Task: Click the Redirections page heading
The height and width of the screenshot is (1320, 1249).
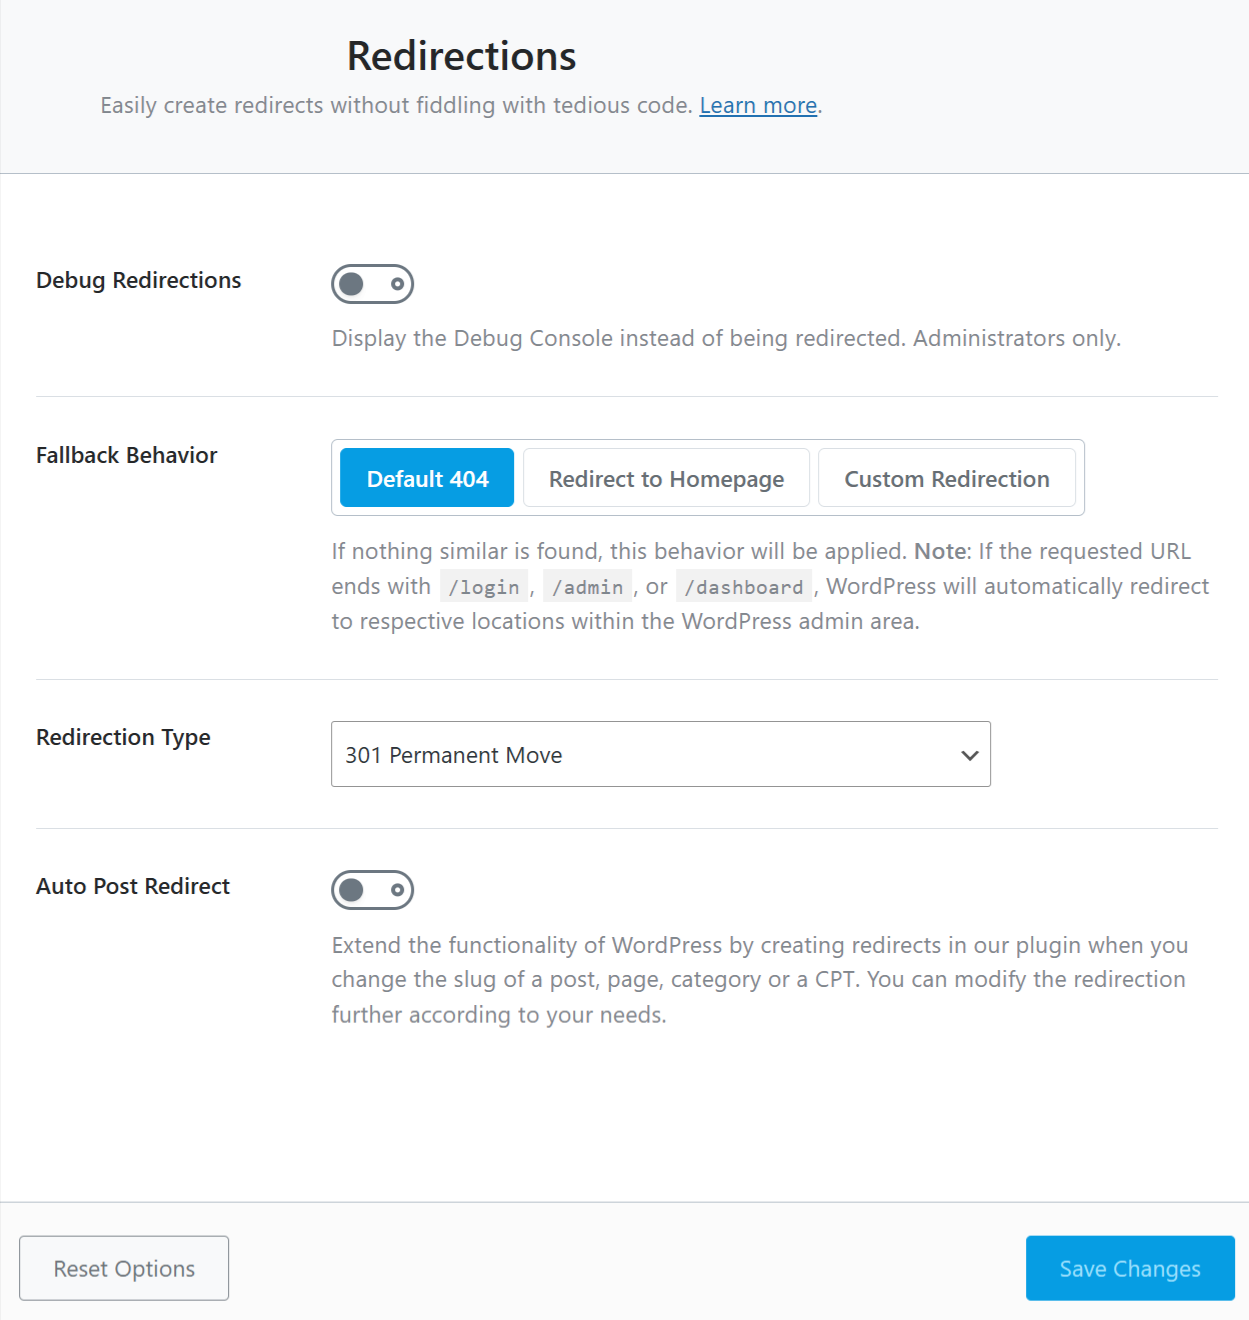Action: coord(461,57)
